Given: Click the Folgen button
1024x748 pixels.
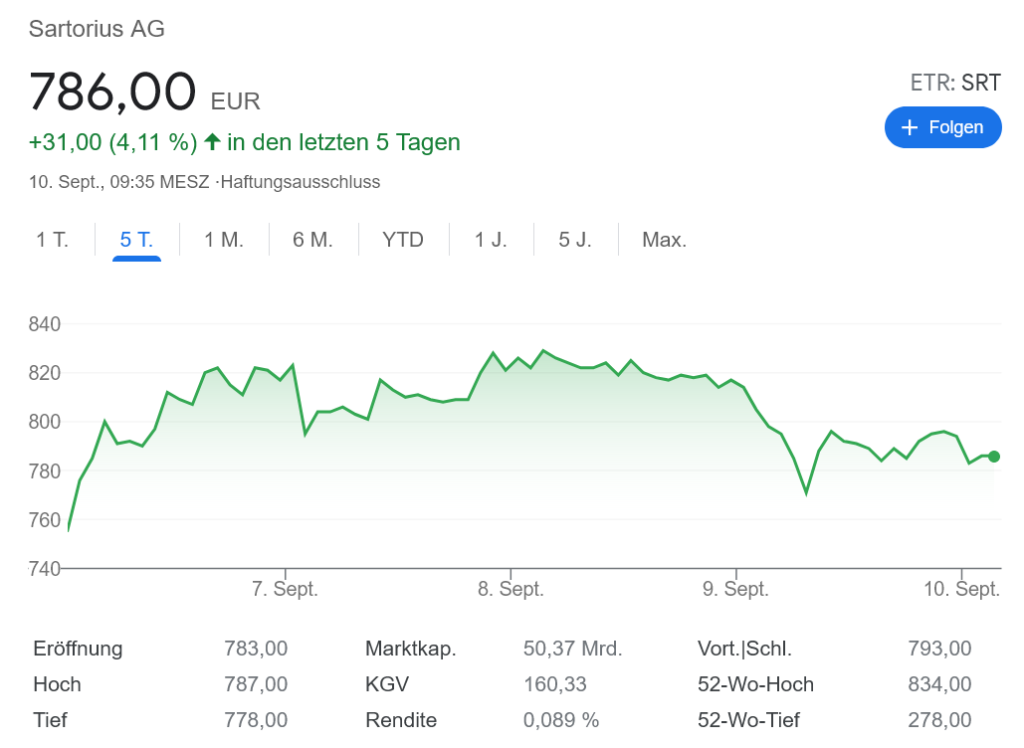Looking at the screenshot, I should tap(942, 127).
